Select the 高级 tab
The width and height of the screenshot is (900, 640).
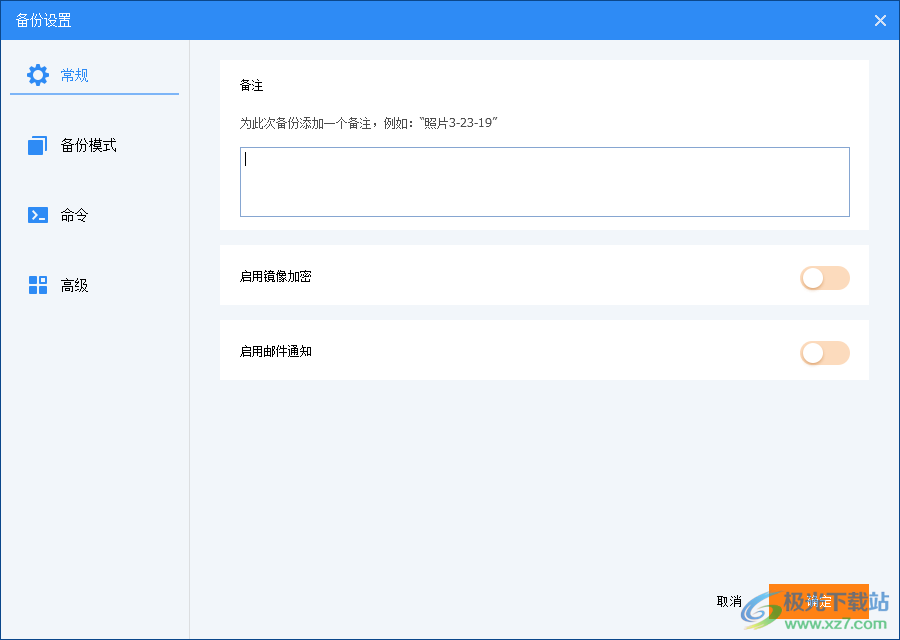tap(94, 285)
